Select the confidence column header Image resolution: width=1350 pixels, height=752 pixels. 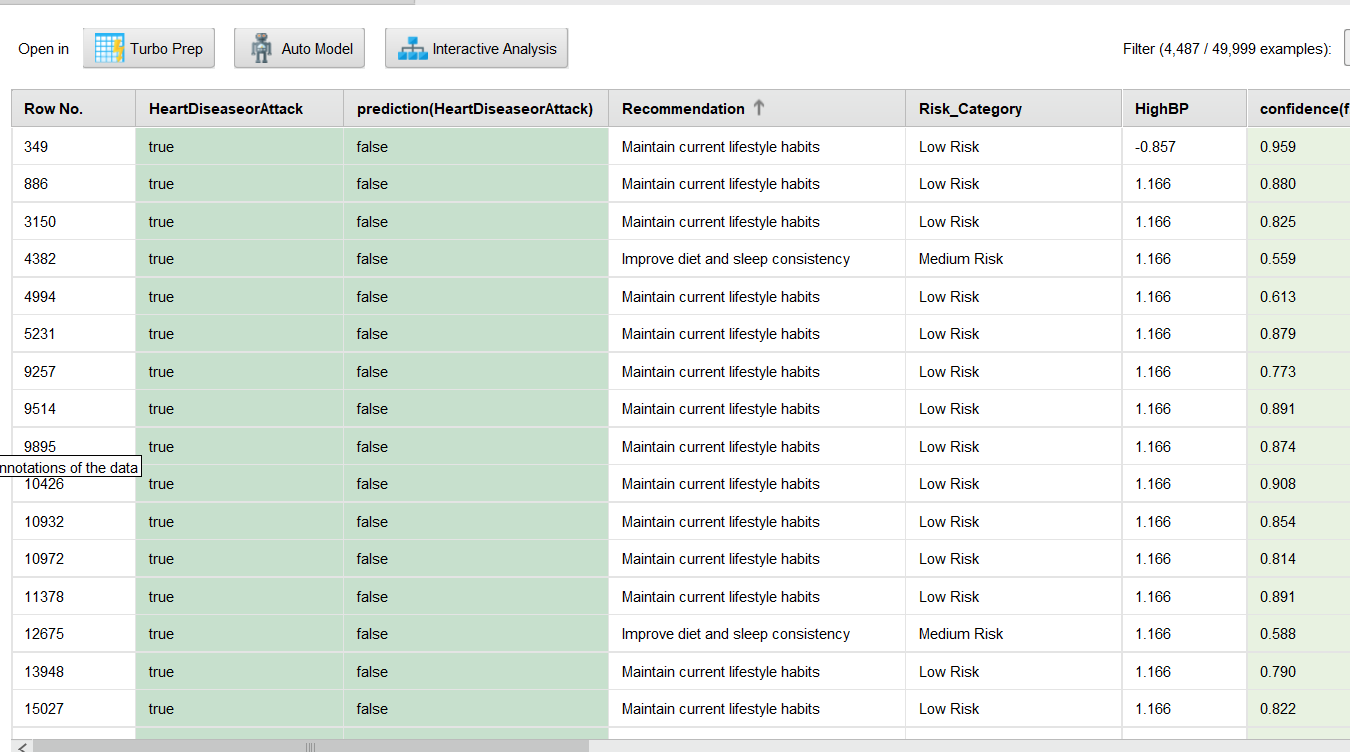tap(1298, 108)
